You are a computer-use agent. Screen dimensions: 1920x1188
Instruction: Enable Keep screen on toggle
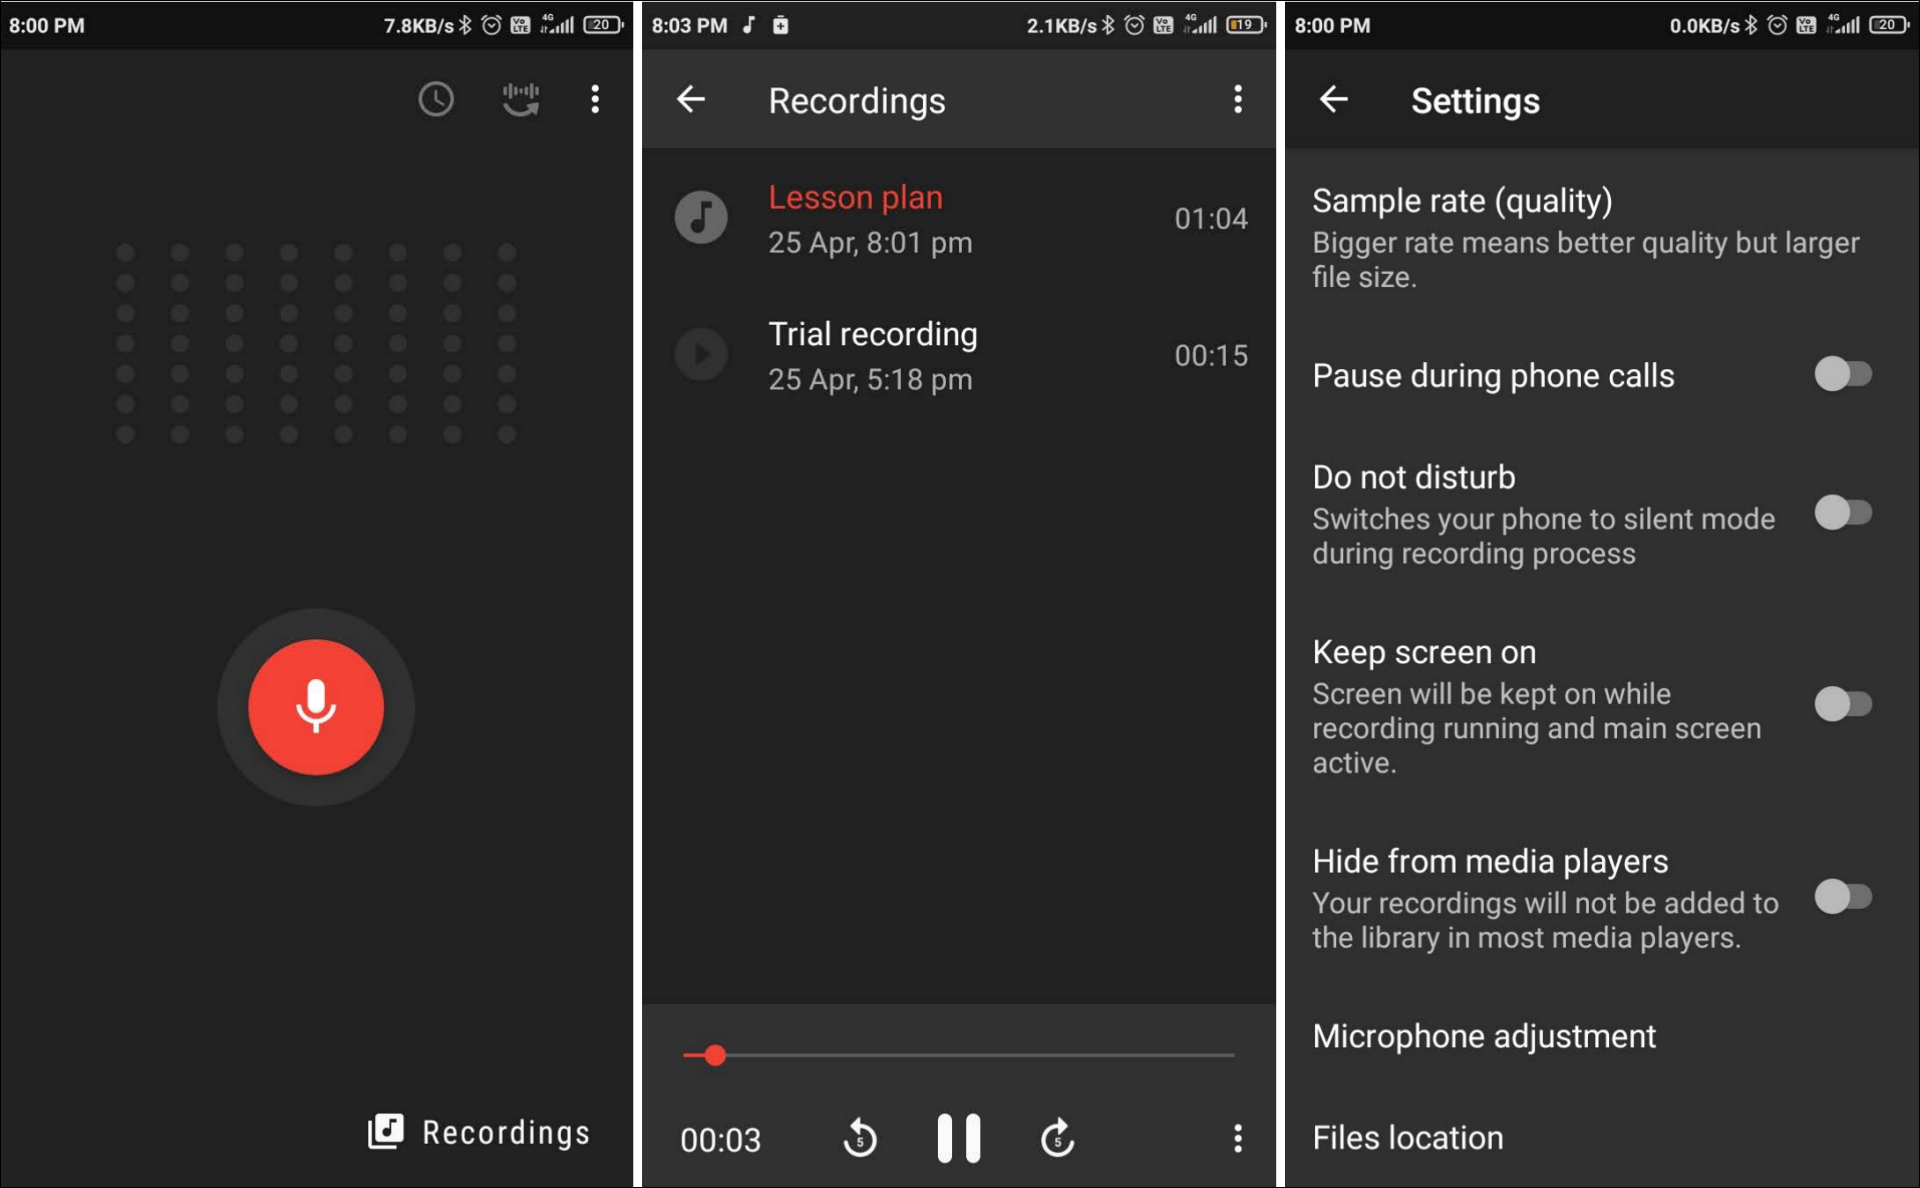pyautogui.click(x=1846, y=704)
